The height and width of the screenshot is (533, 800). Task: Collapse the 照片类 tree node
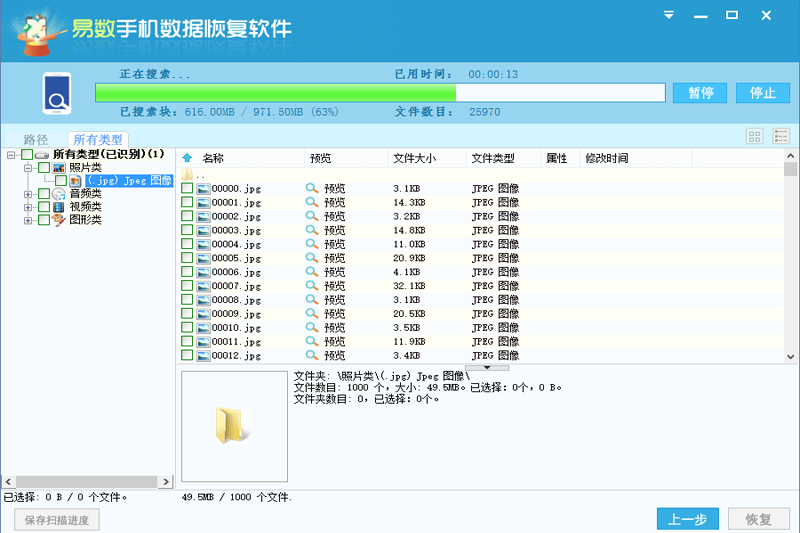point(29,168)
